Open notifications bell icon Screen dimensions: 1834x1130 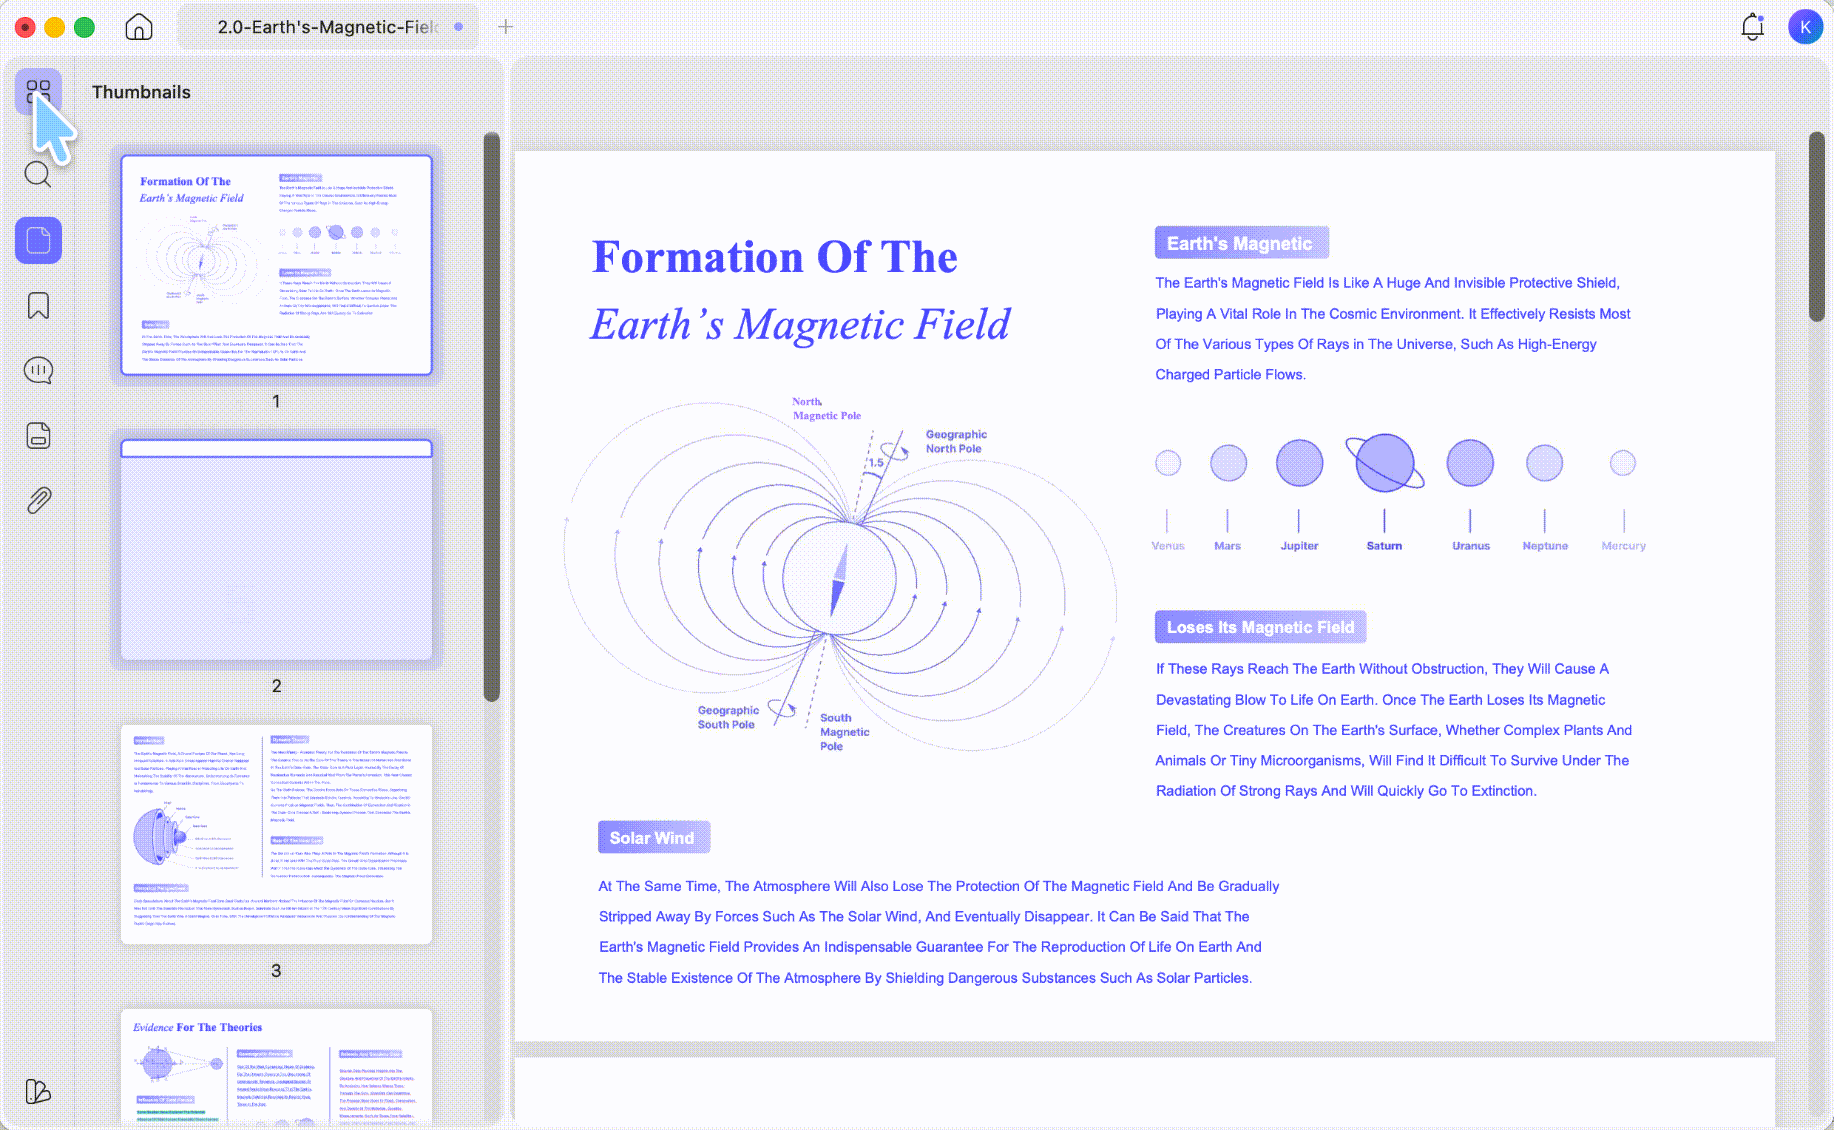1752,27
